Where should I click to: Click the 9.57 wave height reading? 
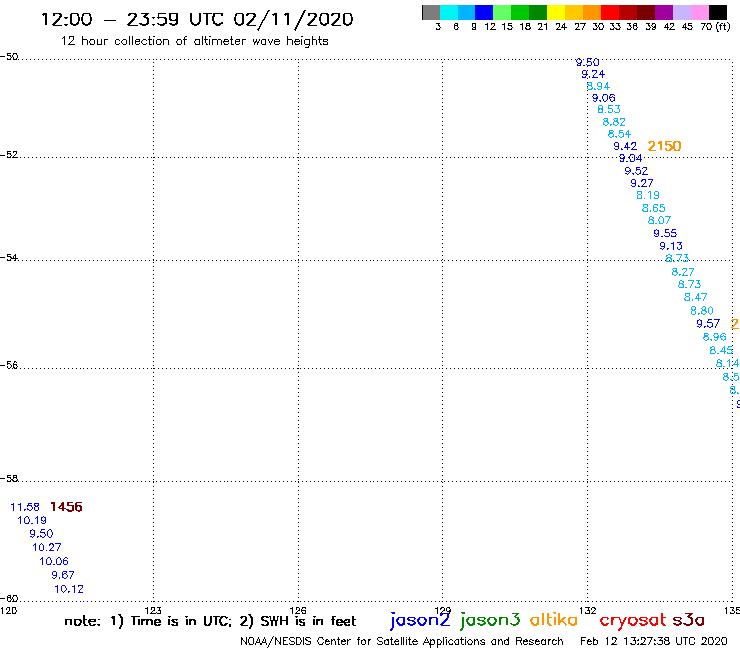click(x=708, y=323)
